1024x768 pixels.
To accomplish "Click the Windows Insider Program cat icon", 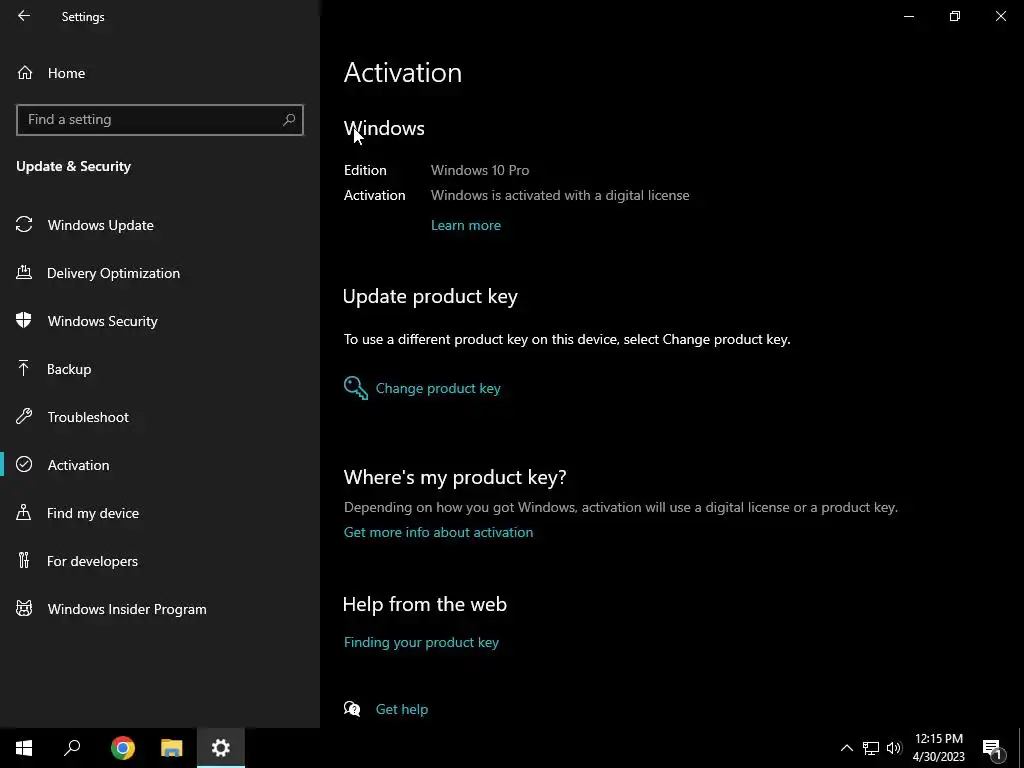I will (x=24, y=609).
